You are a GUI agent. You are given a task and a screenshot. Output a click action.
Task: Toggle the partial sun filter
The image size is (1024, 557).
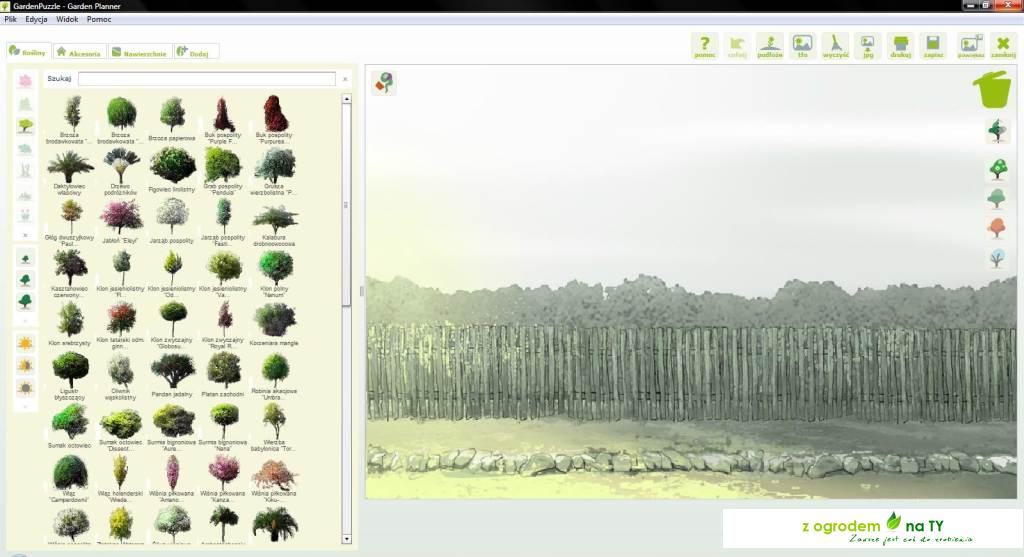(25, 365)
